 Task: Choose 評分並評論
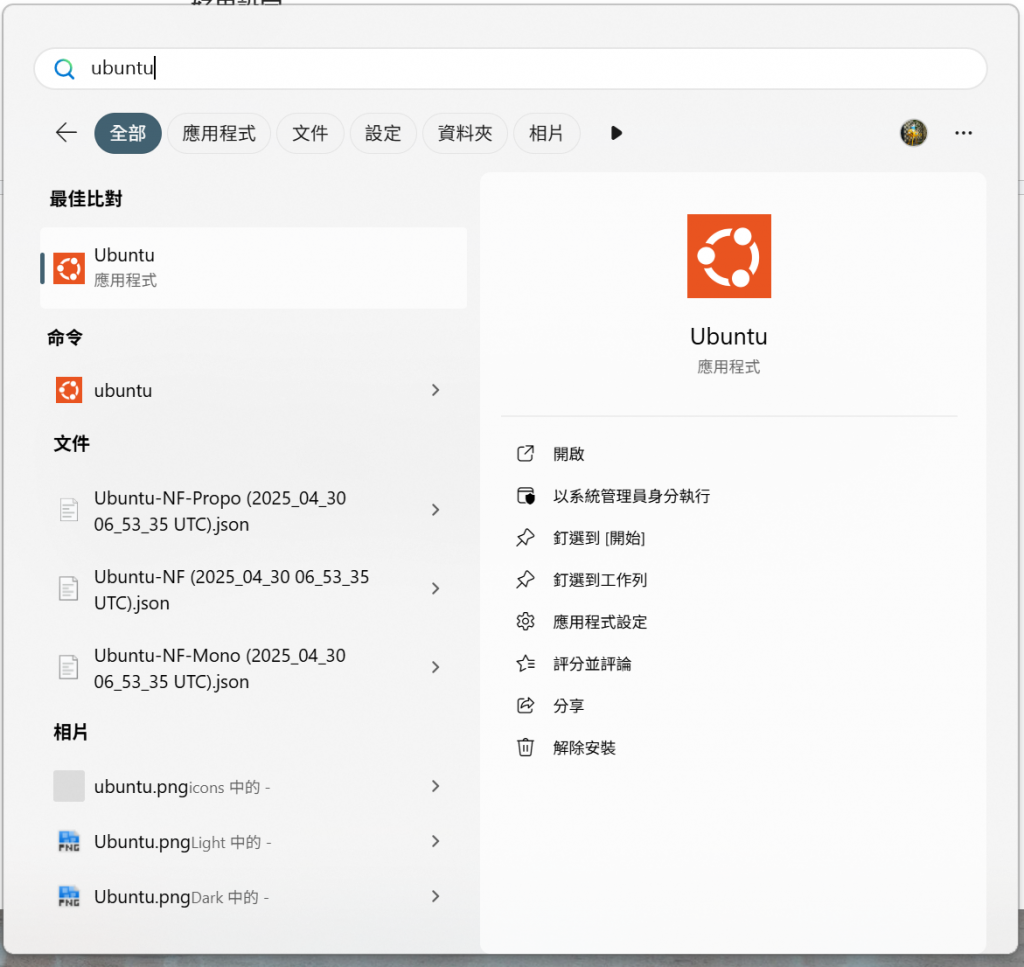(x=592, y=664)
